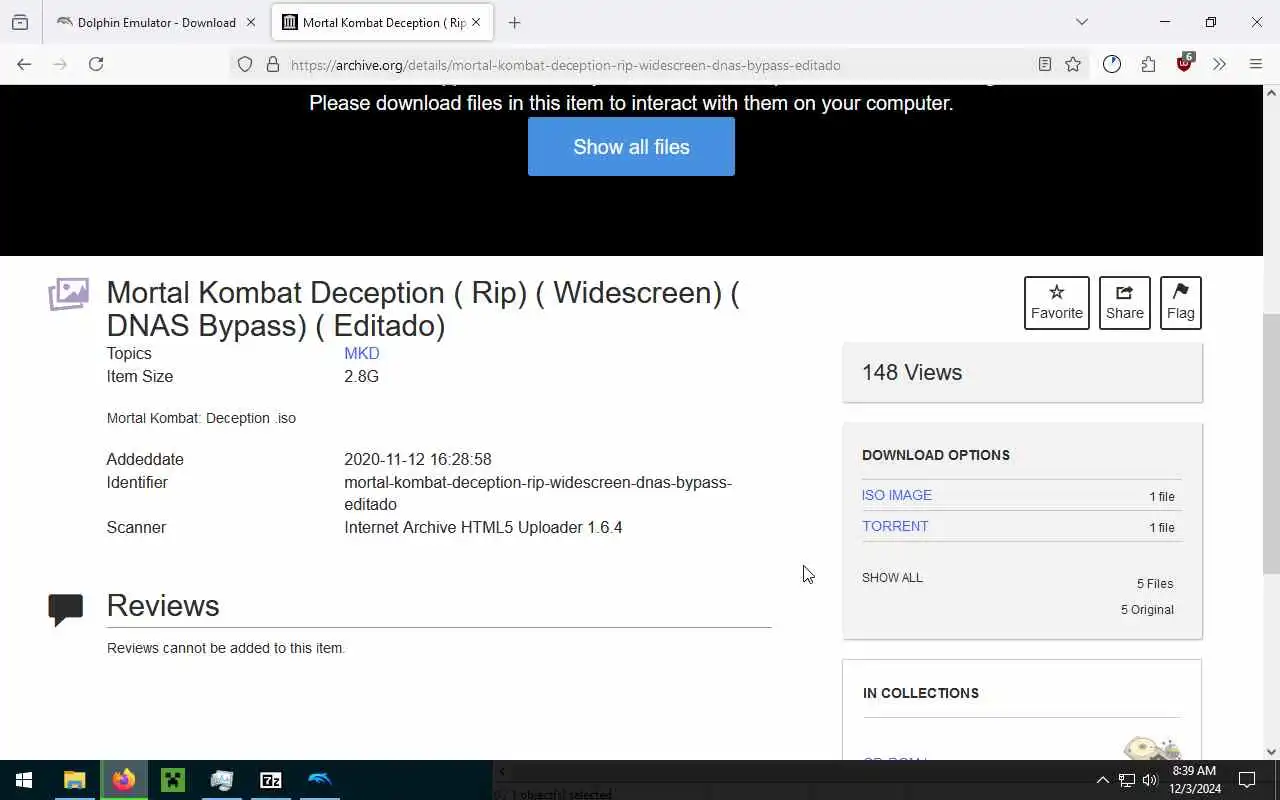Image resolution: width=1280 pixels, height=800 pixels.
Task: Share this archive item
Action: coord(1124,302)
